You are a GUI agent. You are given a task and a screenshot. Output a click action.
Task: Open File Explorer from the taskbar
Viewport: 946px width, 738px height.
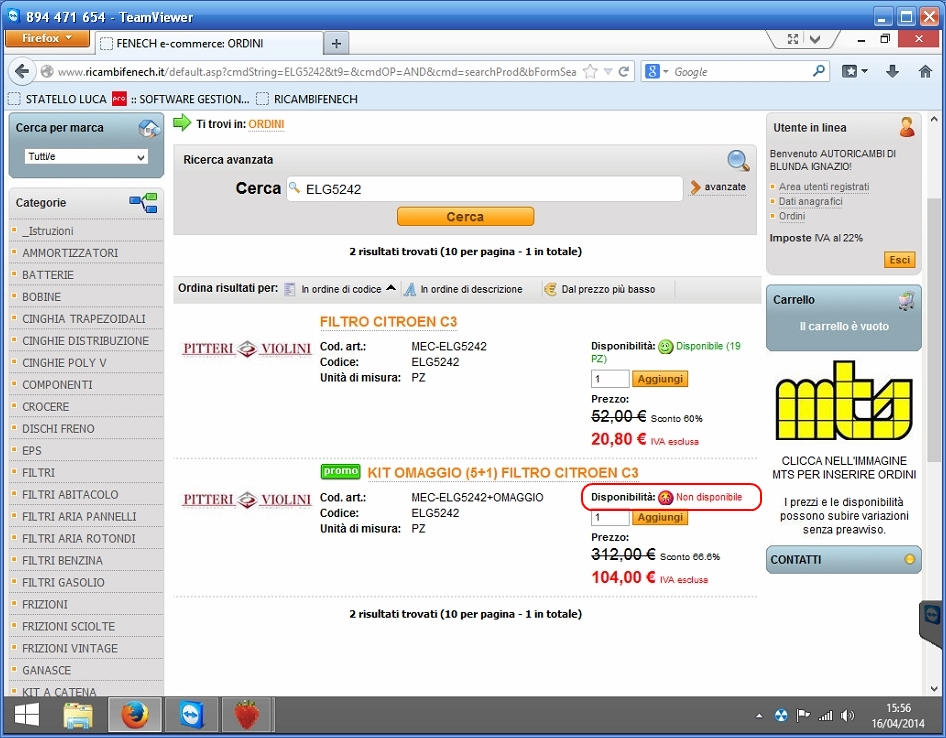[78, 716]
